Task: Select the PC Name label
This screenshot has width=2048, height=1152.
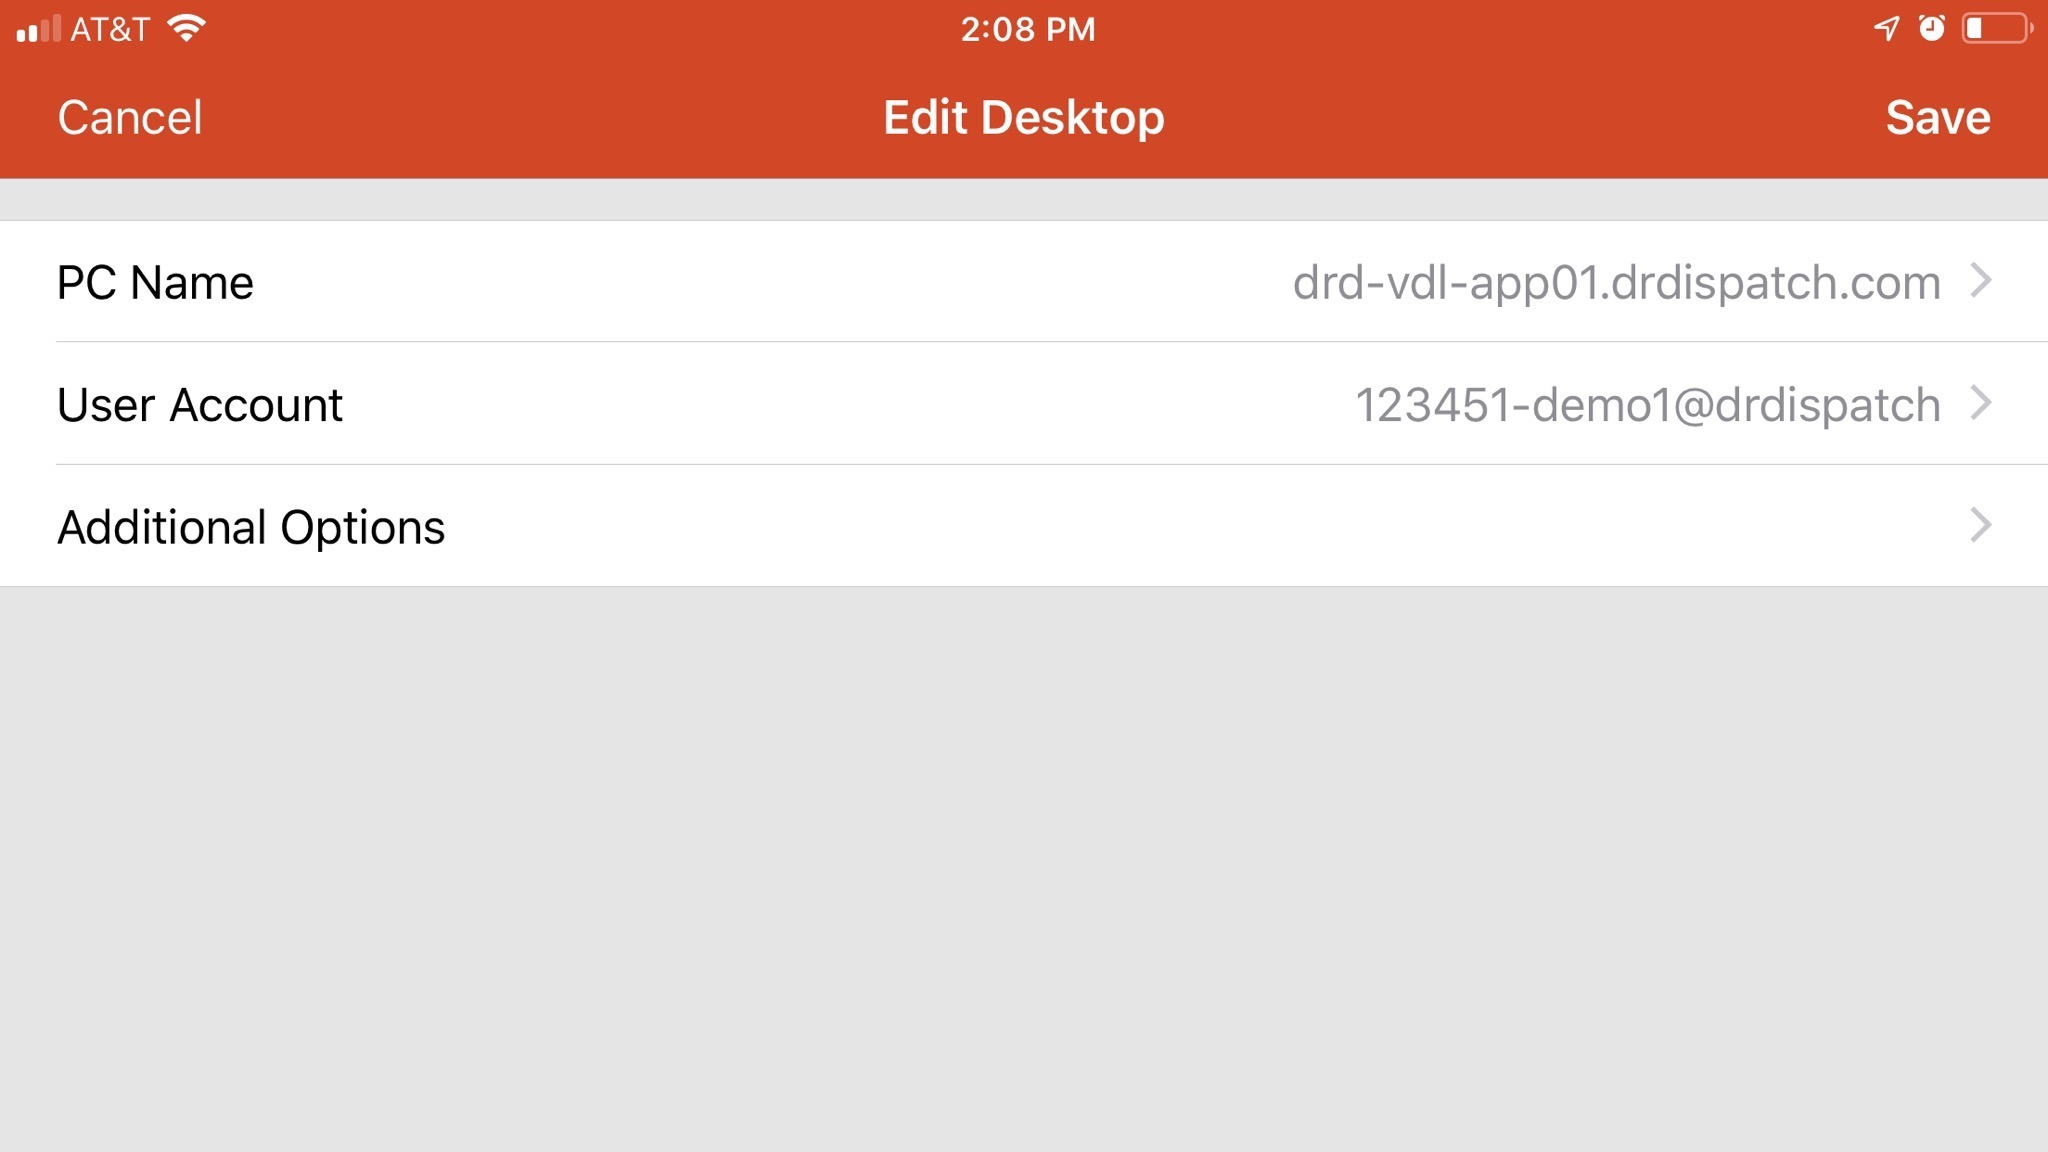Action: click(x=155, y=283)
